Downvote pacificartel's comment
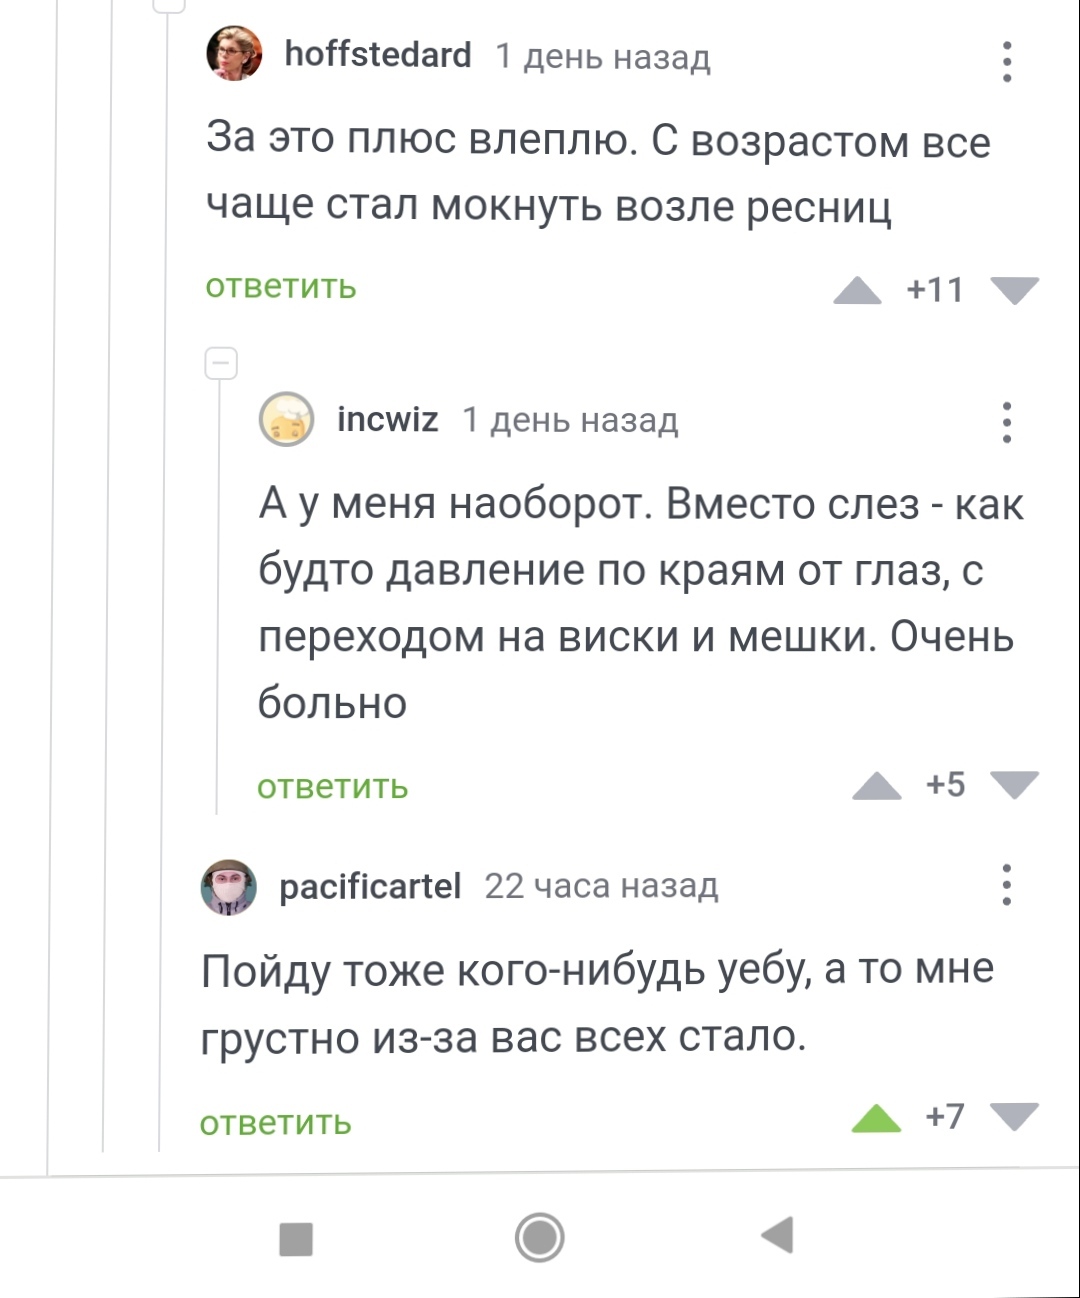Screen dimensions: 1080x1298 tap(1014, 1116)
